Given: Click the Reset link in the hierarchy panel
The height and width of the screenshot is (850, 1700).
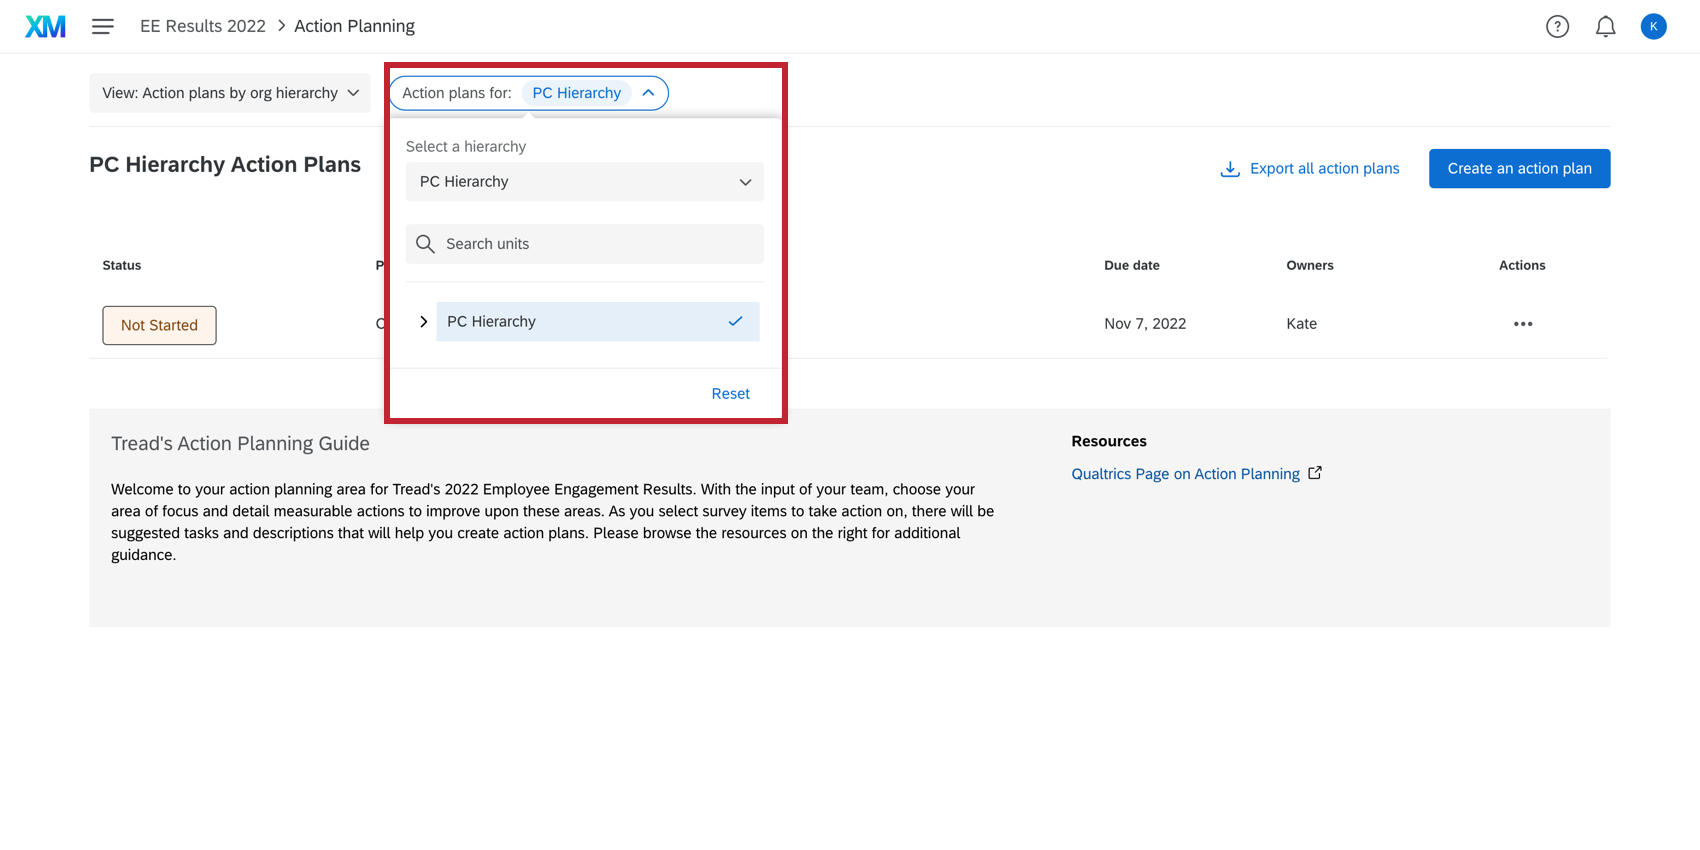Looking at the screenshot, I should 730,394.
